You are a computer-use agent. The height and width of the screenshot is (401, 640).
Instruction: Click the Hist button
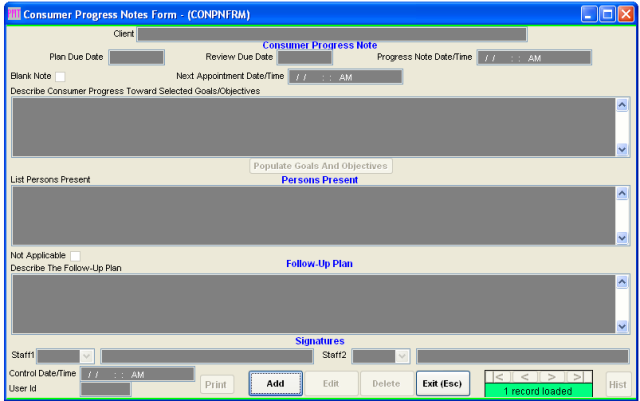[x=617, y=383]
